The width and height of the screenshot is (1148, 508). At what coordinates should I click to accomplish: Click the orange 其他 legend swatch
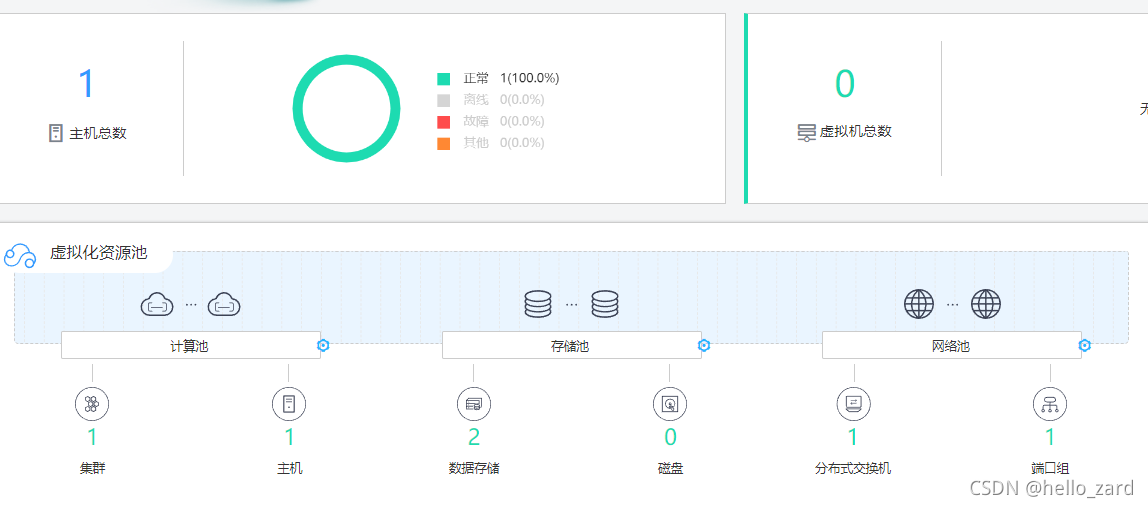[443, 143]
